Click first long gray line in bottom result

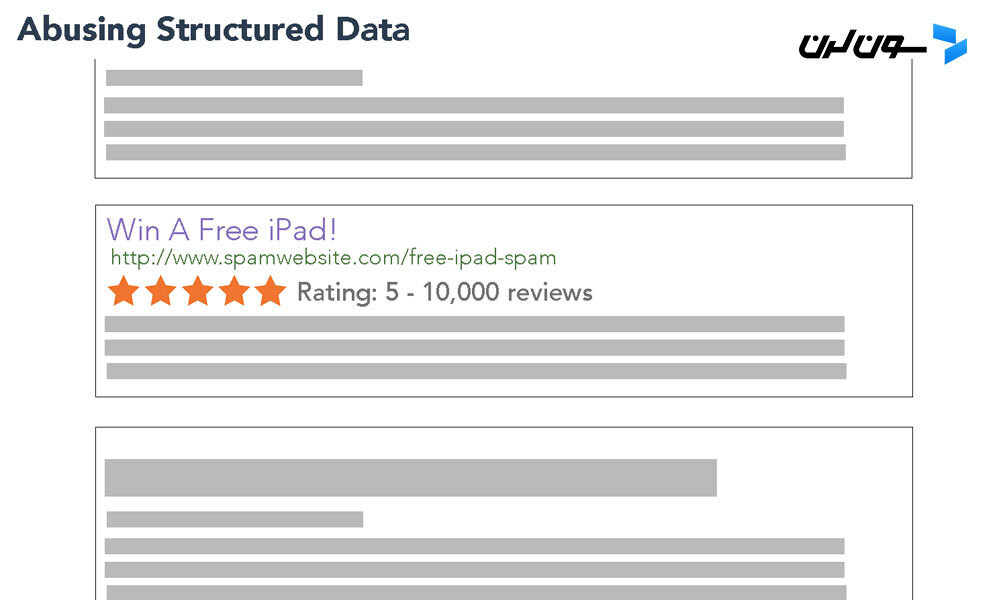point(474,546)
